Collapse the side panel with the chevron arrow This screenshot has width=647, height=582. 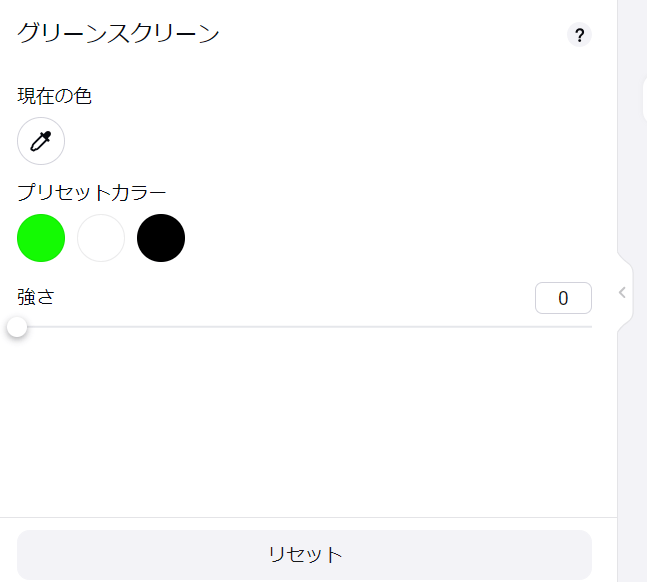(x=622, y=293)
